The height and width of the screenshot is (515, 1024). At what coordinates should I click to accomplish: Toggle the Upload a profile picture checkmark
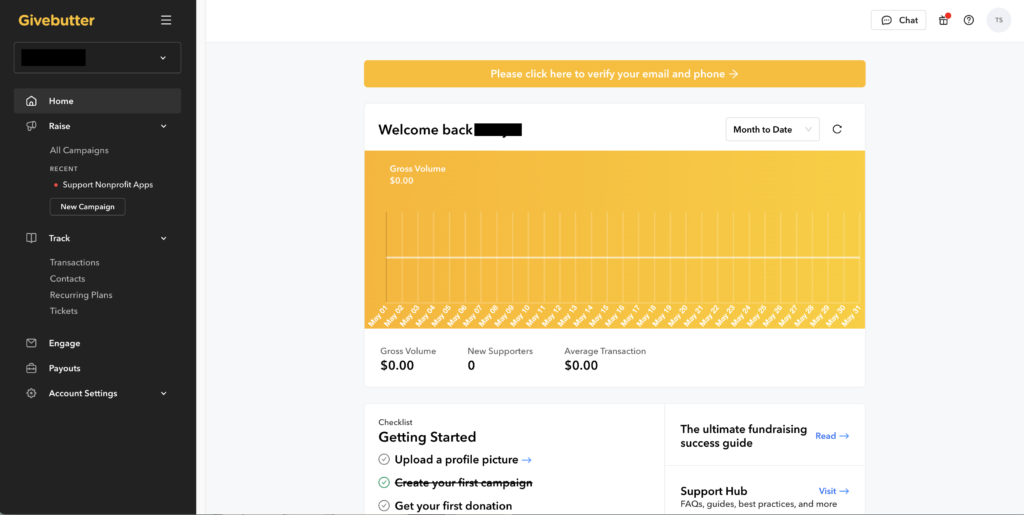click(x=384, y=460)
